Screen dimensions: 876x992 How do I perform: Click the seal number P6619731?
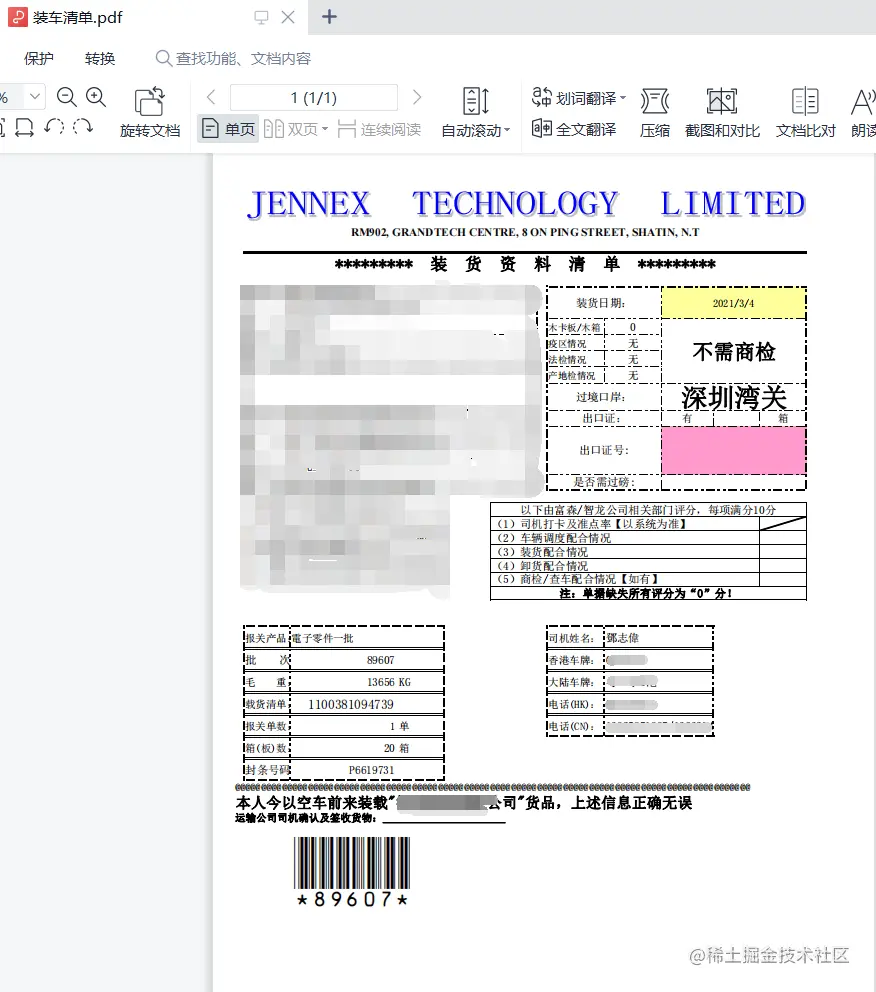[x=371, y=770]
